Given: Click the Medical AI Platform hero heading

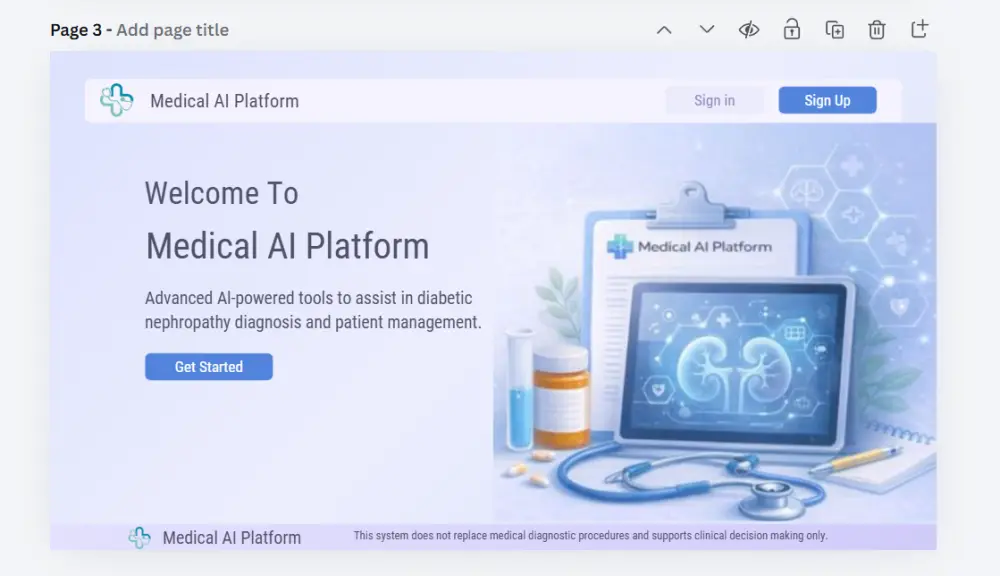Looking at the screenshot, I should click(287, 245).
